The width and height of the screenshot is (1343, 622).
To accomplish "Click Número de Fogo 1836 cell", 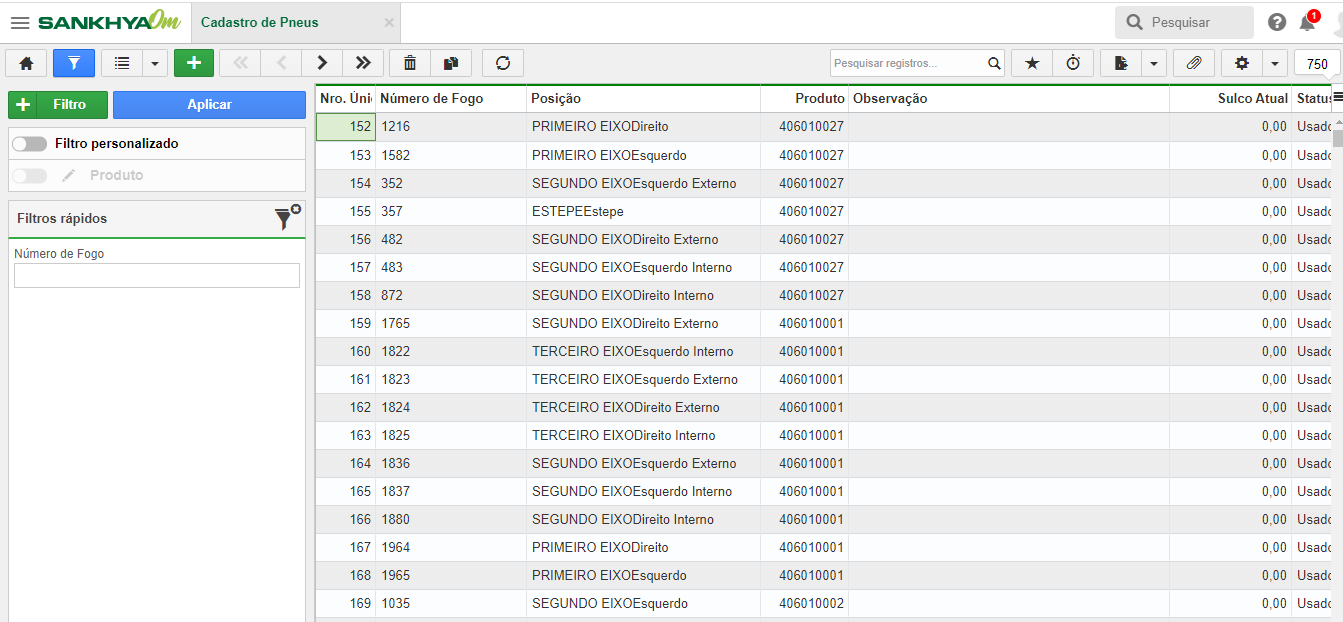I will click(x=451, y=463).
